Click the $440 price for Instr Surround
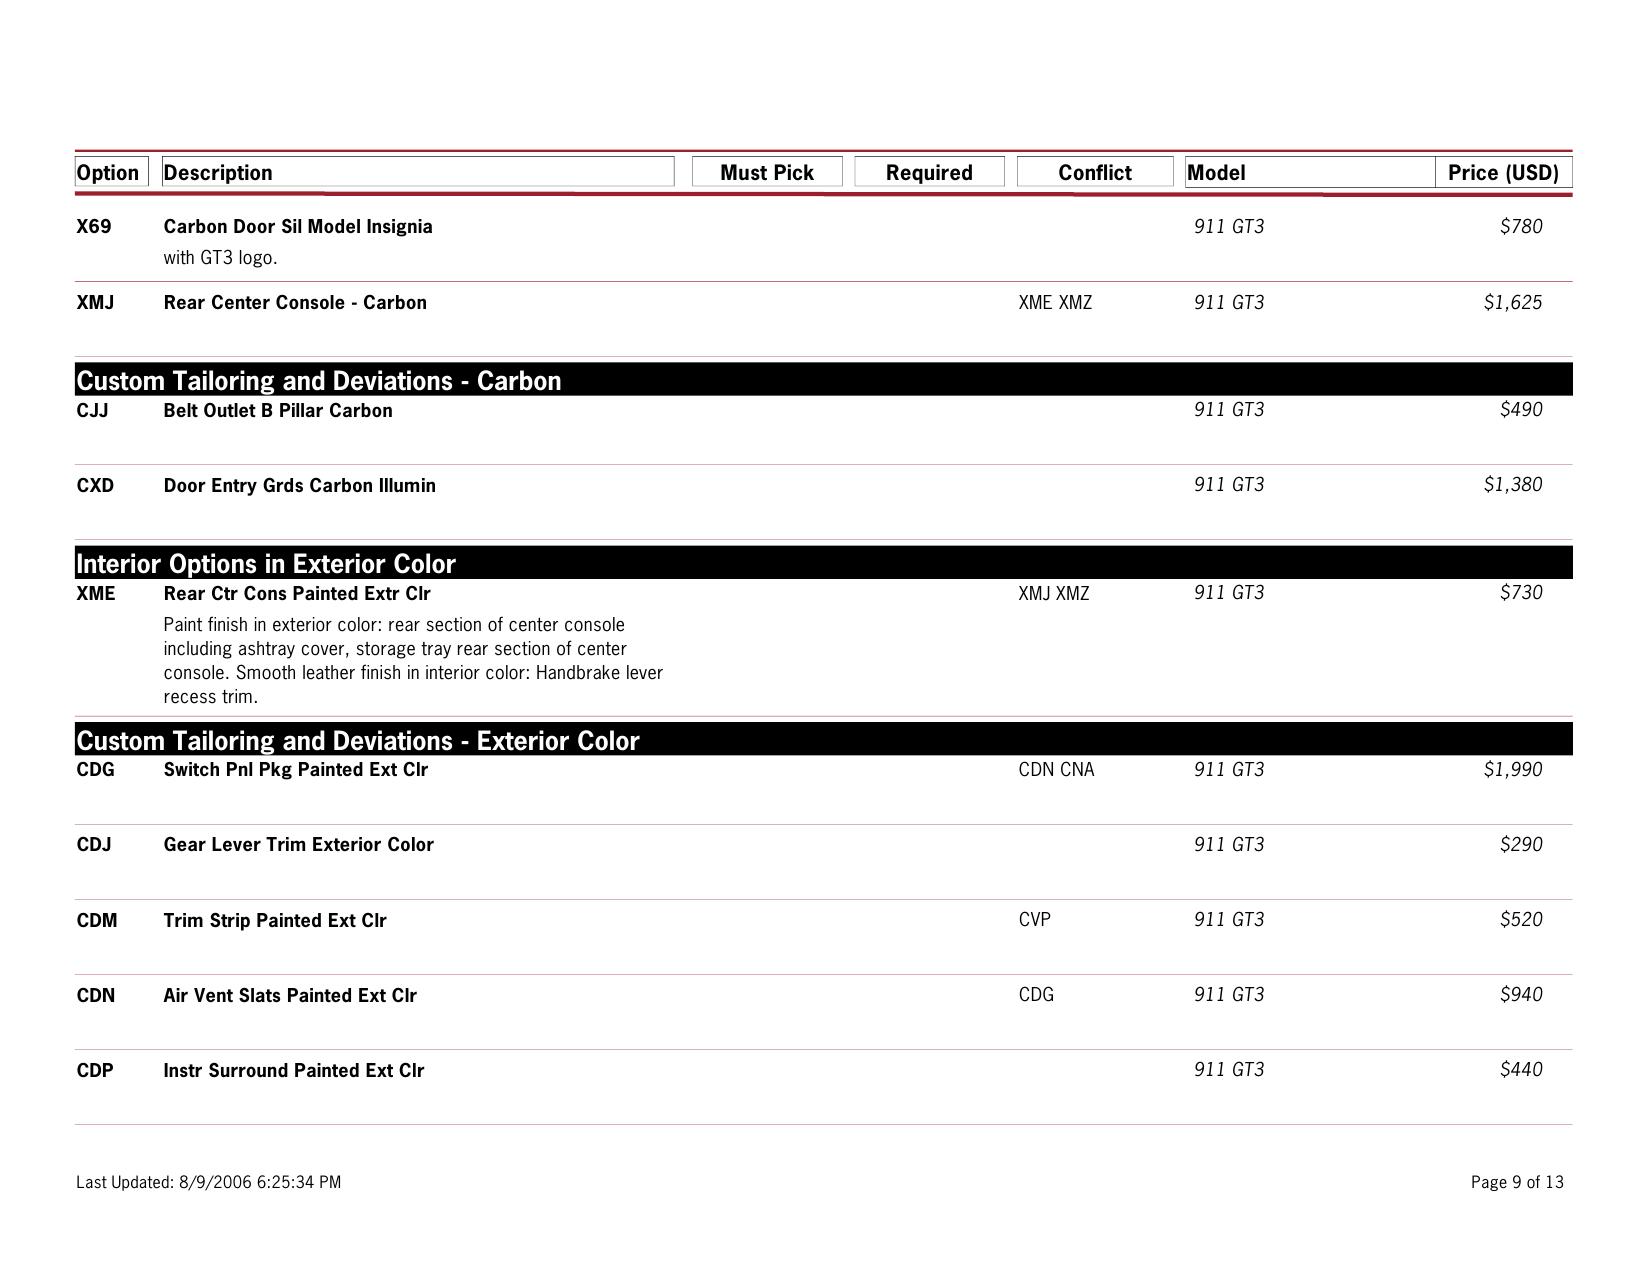The height and width of the screenshot is (1275, 1650). click(1521, 1070)
